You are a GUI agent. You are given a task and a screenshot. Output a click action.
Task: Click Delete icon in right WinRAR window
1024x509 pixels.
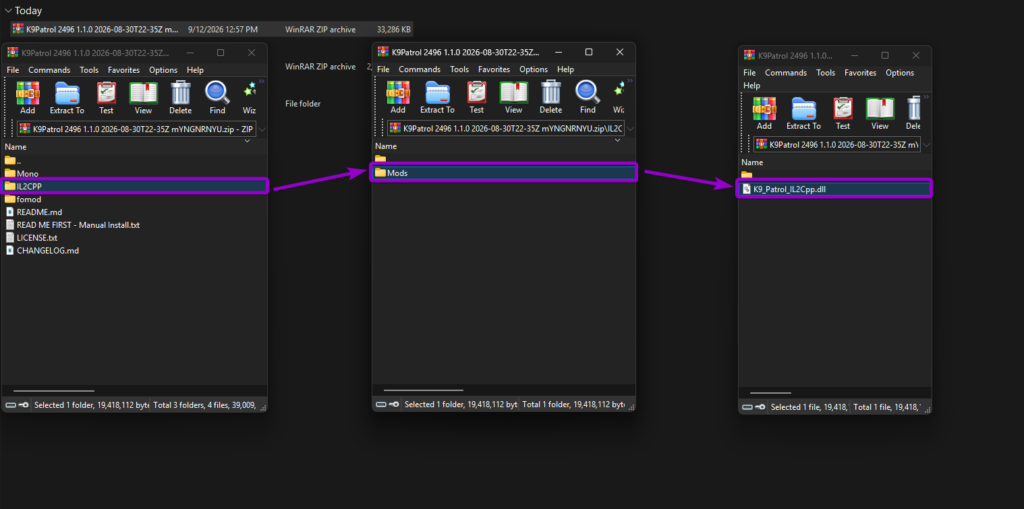(x=913, y=113)
